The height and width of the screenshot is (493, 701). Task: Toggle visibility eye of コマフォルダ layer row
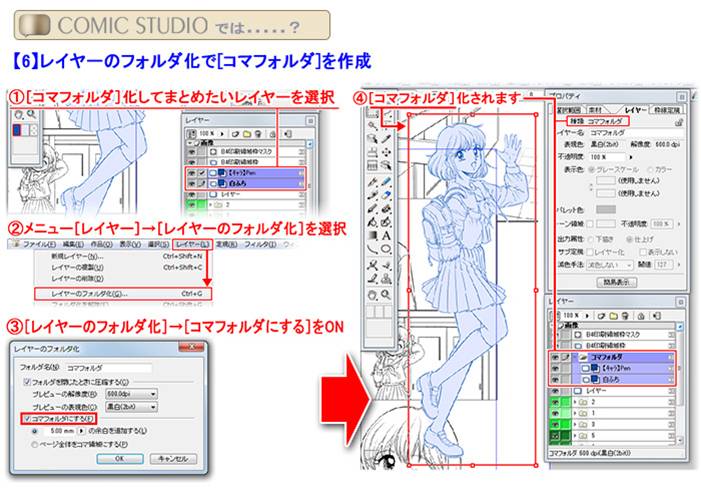coord(555,357)
